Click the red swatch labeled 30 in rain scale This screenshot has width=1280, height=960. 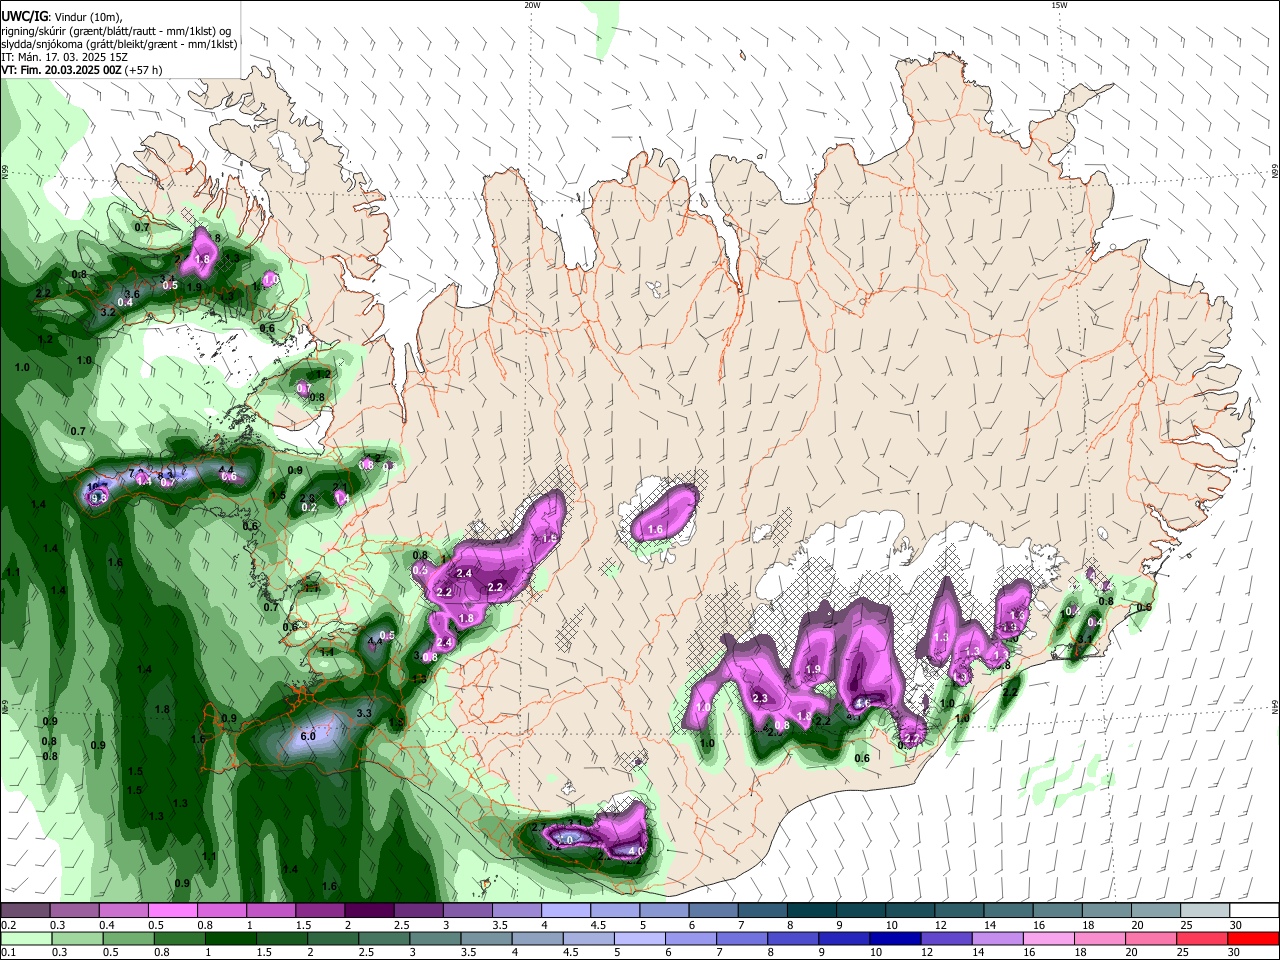coord(1252,938)
